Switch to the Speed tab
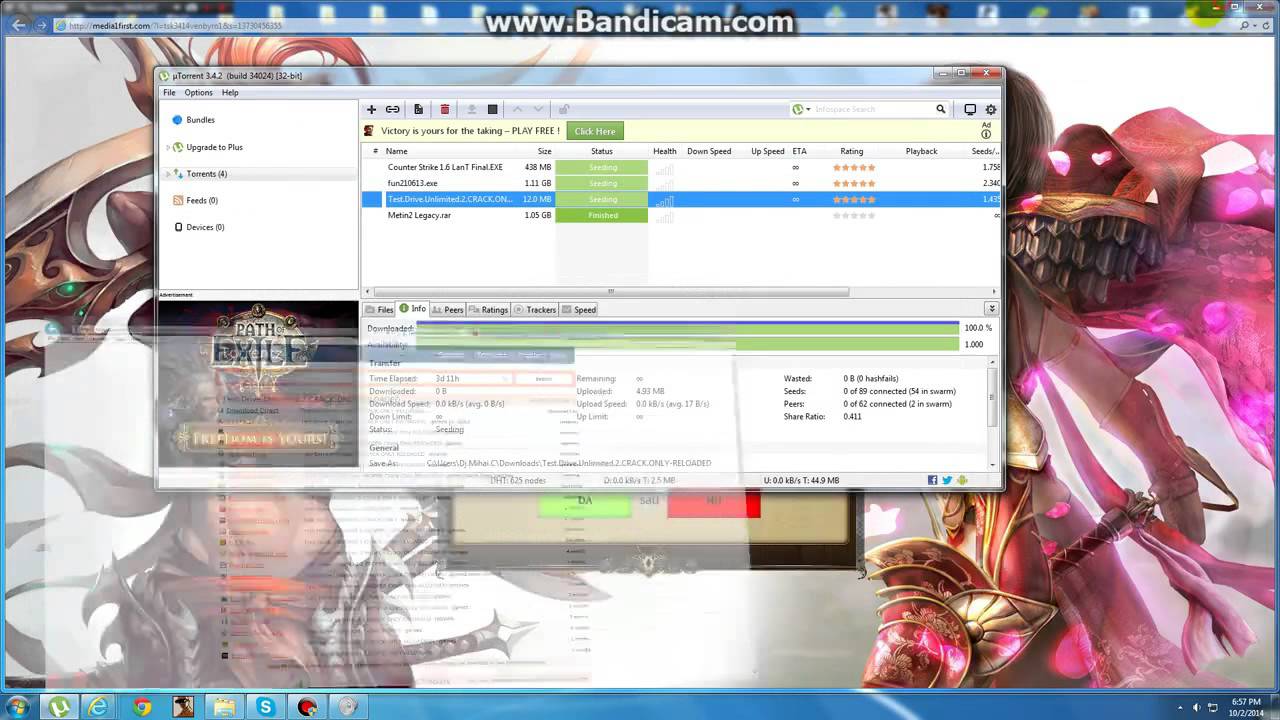The height and width of the screenshot is (720, 1280). (x=579, y=310)
